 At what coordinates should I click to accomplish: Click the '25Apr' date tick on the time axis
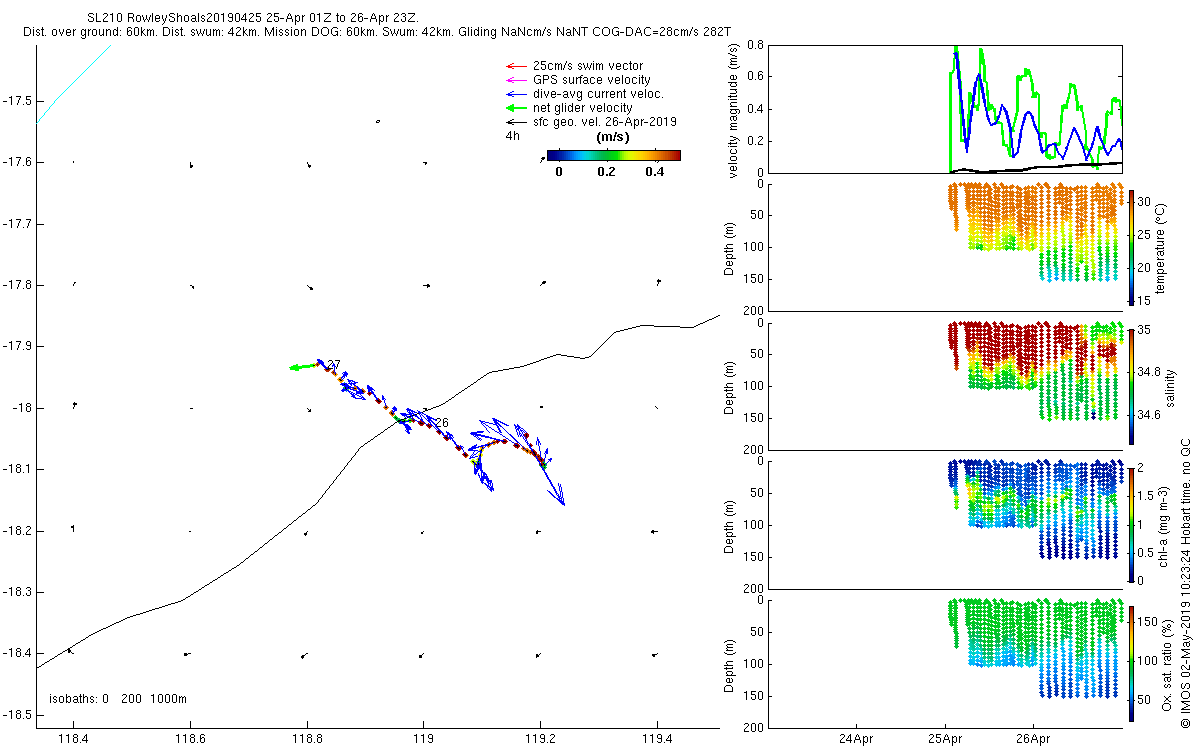(945, 739)
